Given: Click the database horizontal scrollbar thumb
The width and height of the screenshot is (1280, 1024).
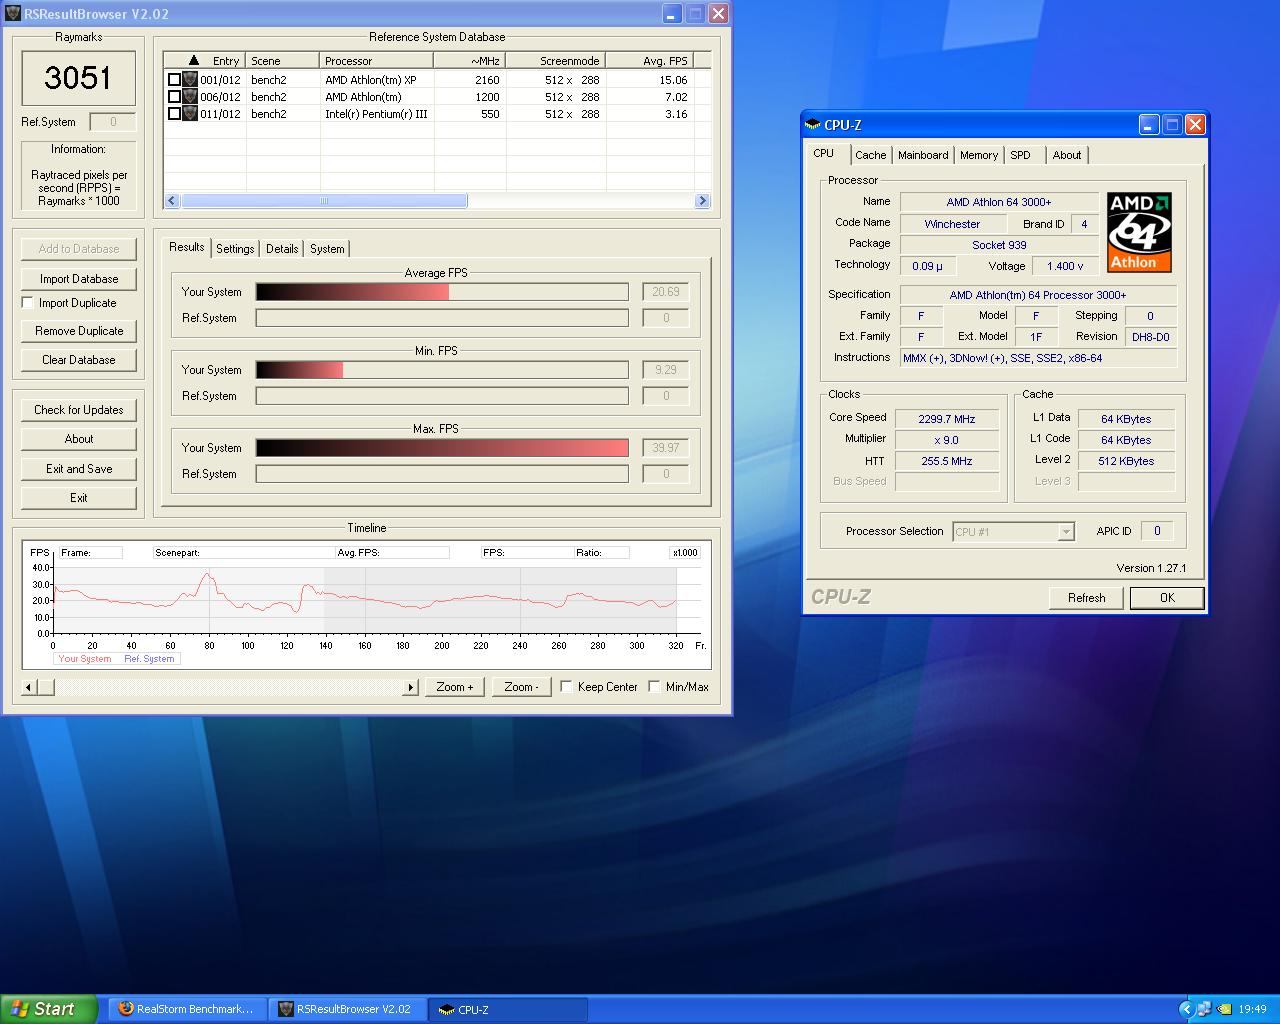Looking at the screenshot, I should click(x=324, y=201).
